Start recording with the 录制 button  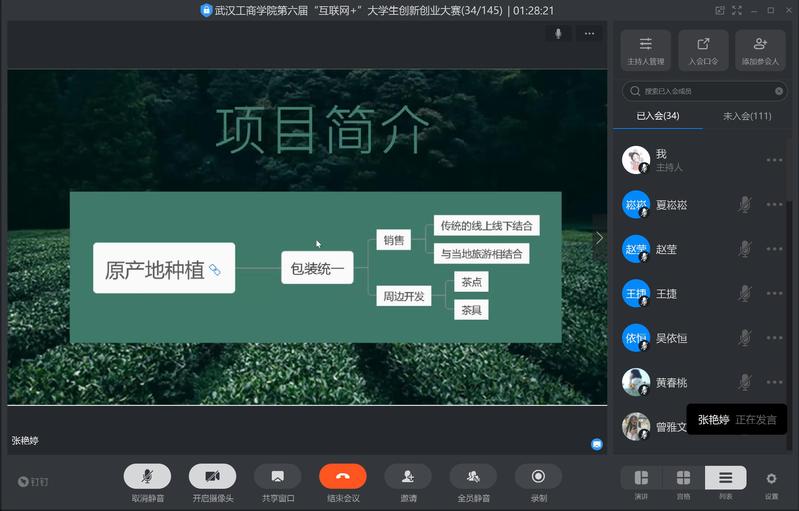pos(538,476)
